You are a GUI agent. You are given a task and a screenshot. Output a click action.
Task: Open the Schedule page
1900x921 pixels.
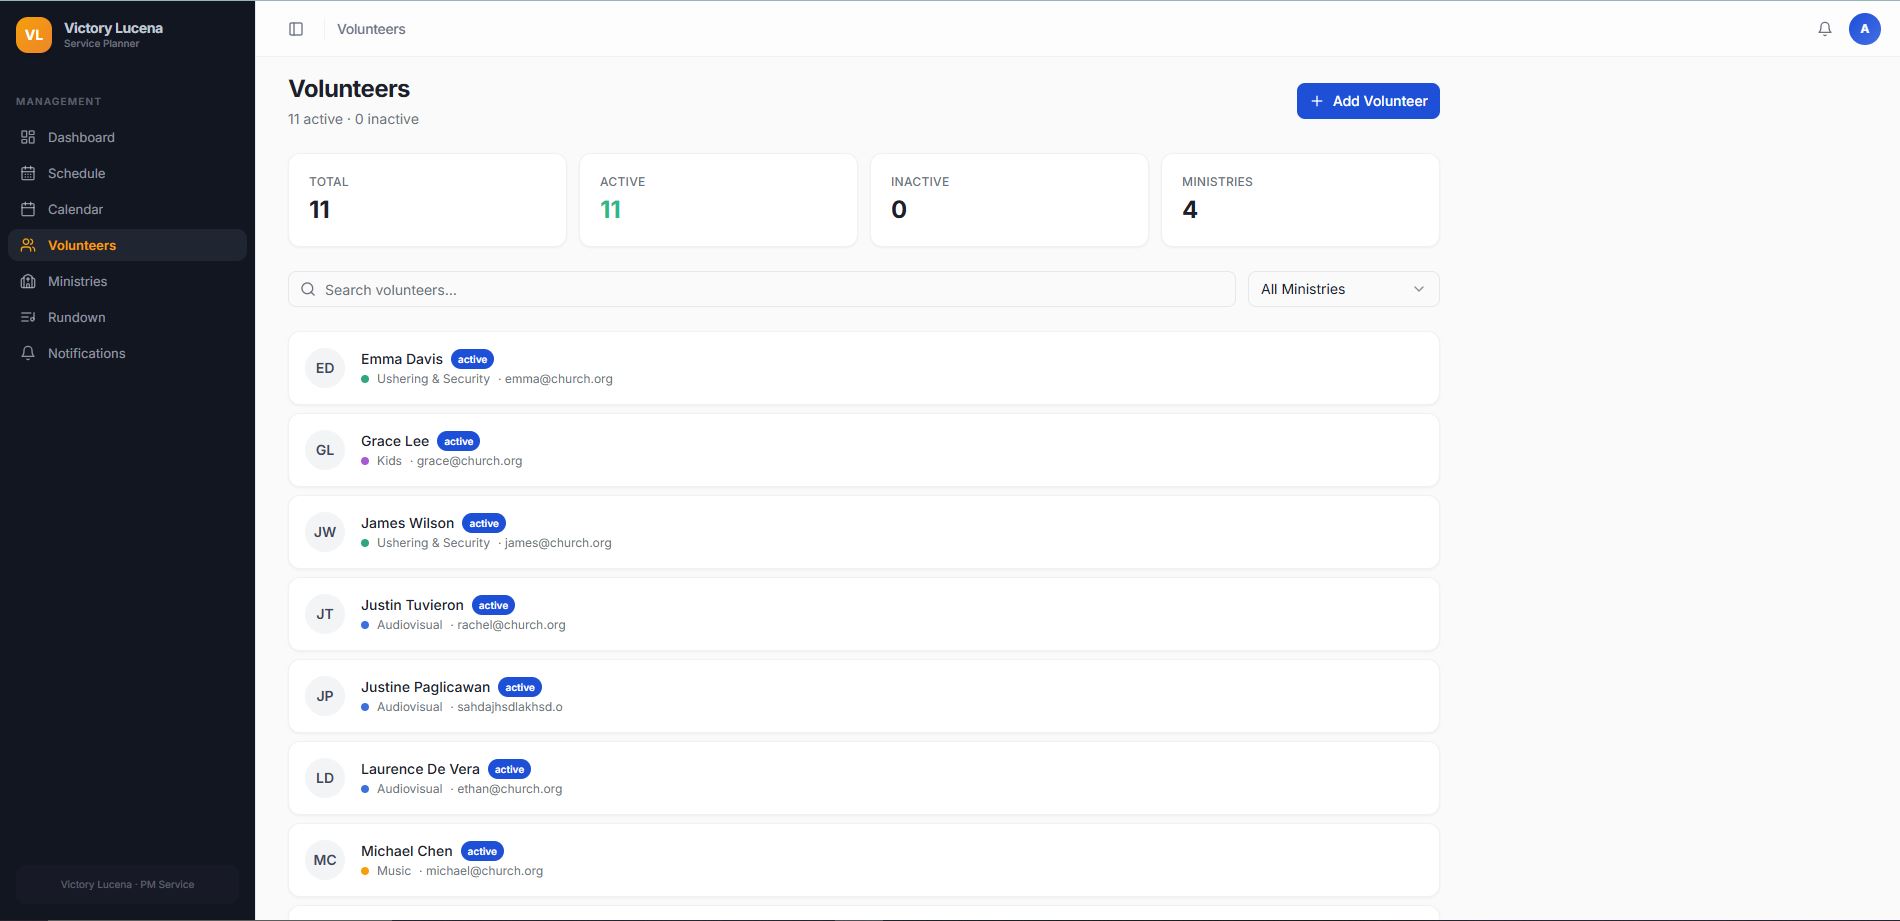click(x=127, y=173)
